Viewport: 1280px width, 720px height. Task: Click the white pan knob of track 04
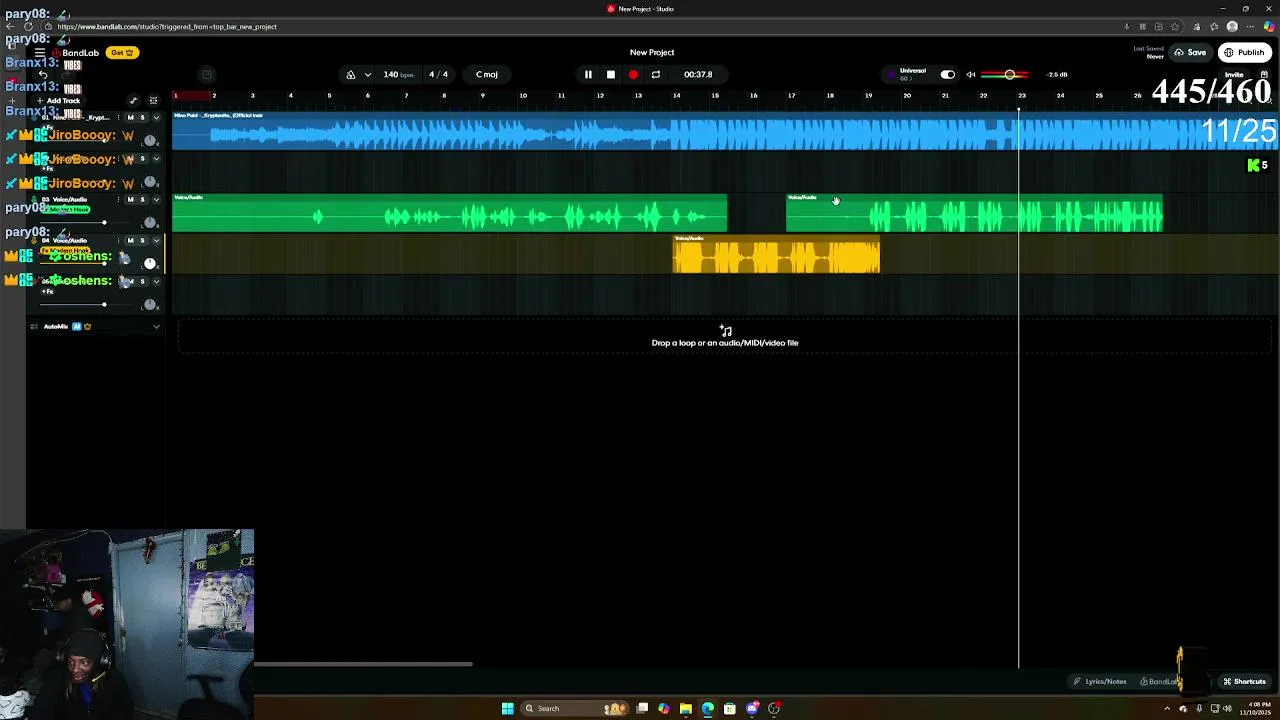tap(150, 263)
